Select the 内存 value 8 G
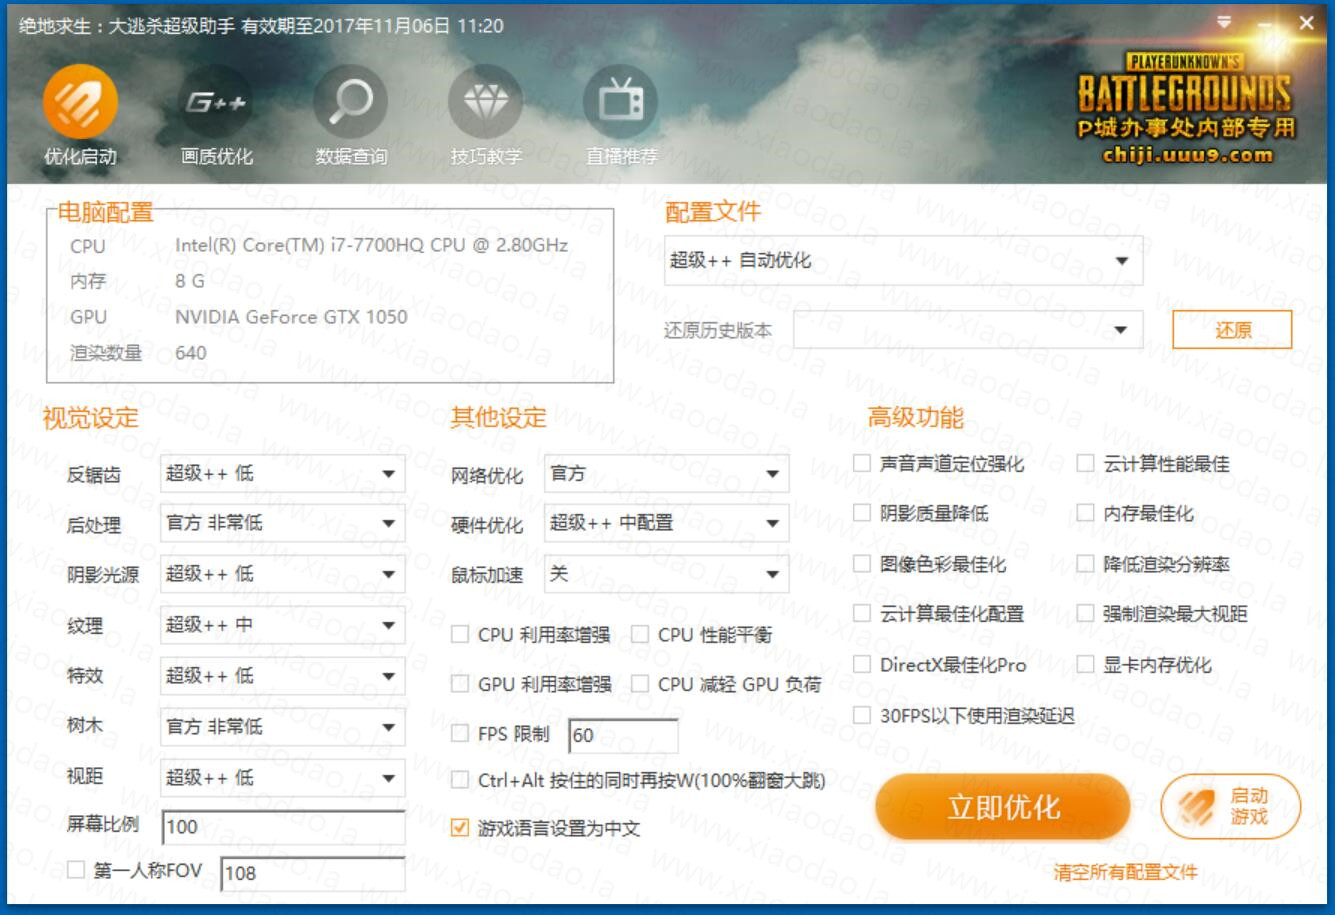 click(x=190, y=281)
